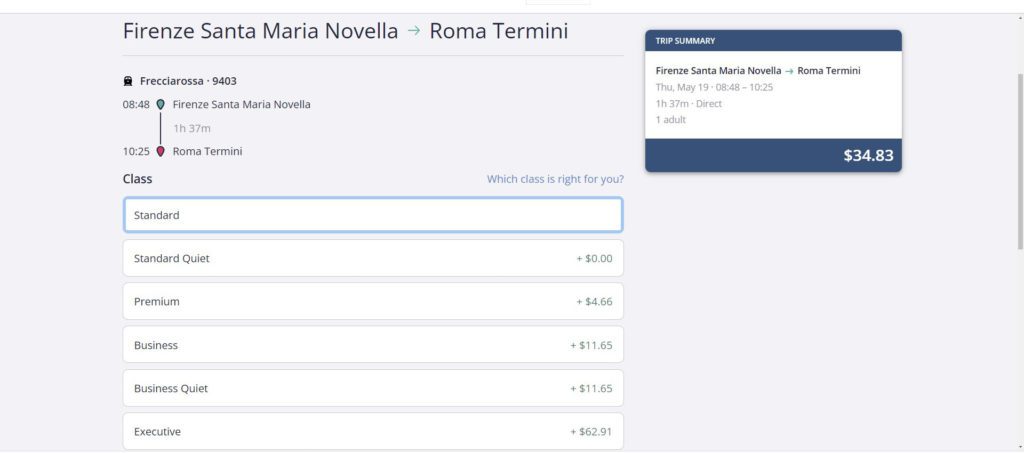
Task: Click the arrow icon in the route heading
Action: click(413, 31)
